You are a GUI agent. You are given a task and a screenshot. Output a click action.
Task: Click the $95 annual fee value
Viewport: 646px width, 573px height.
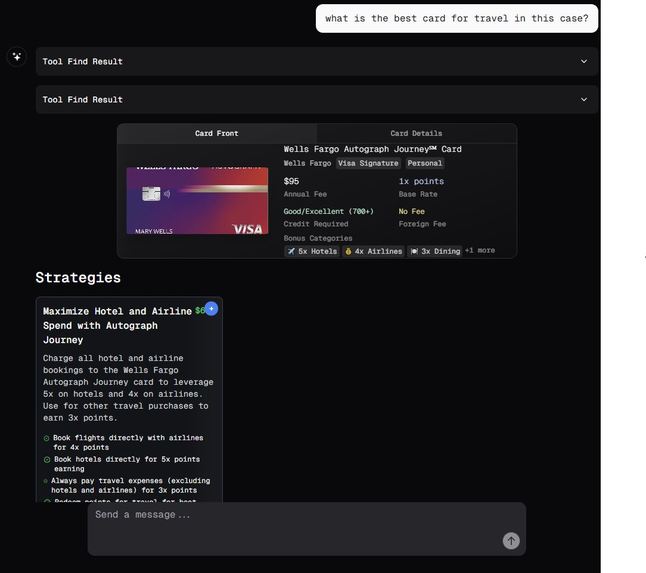pos(291,181)
